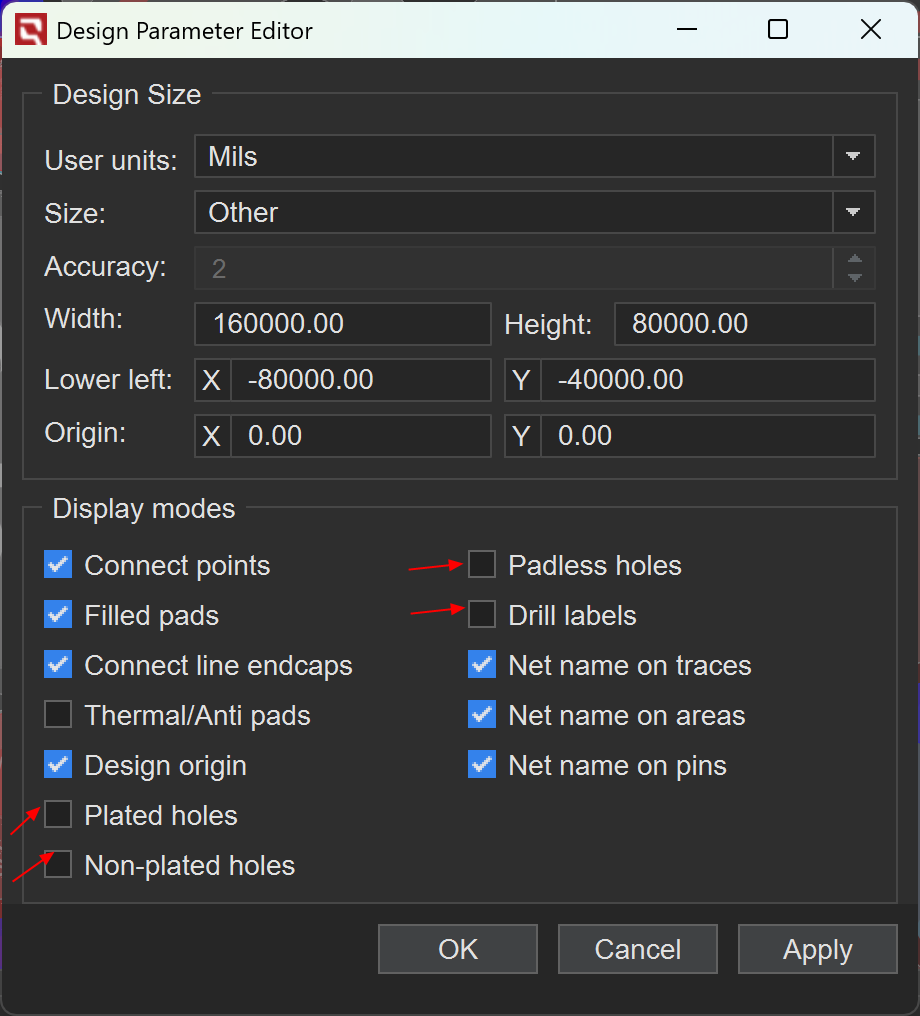Enable Thermal/Anti pads display
Image resolution: width=920 pixels, height=1016 pixels.
point(58,715)
